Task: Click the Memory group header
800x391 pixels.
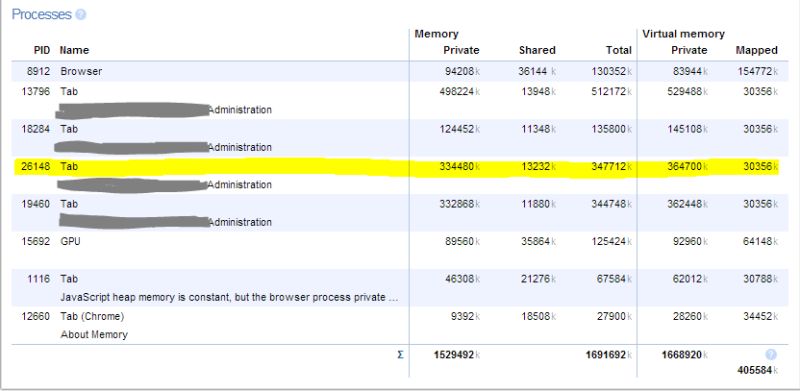Action: click(x=436, y=34)
